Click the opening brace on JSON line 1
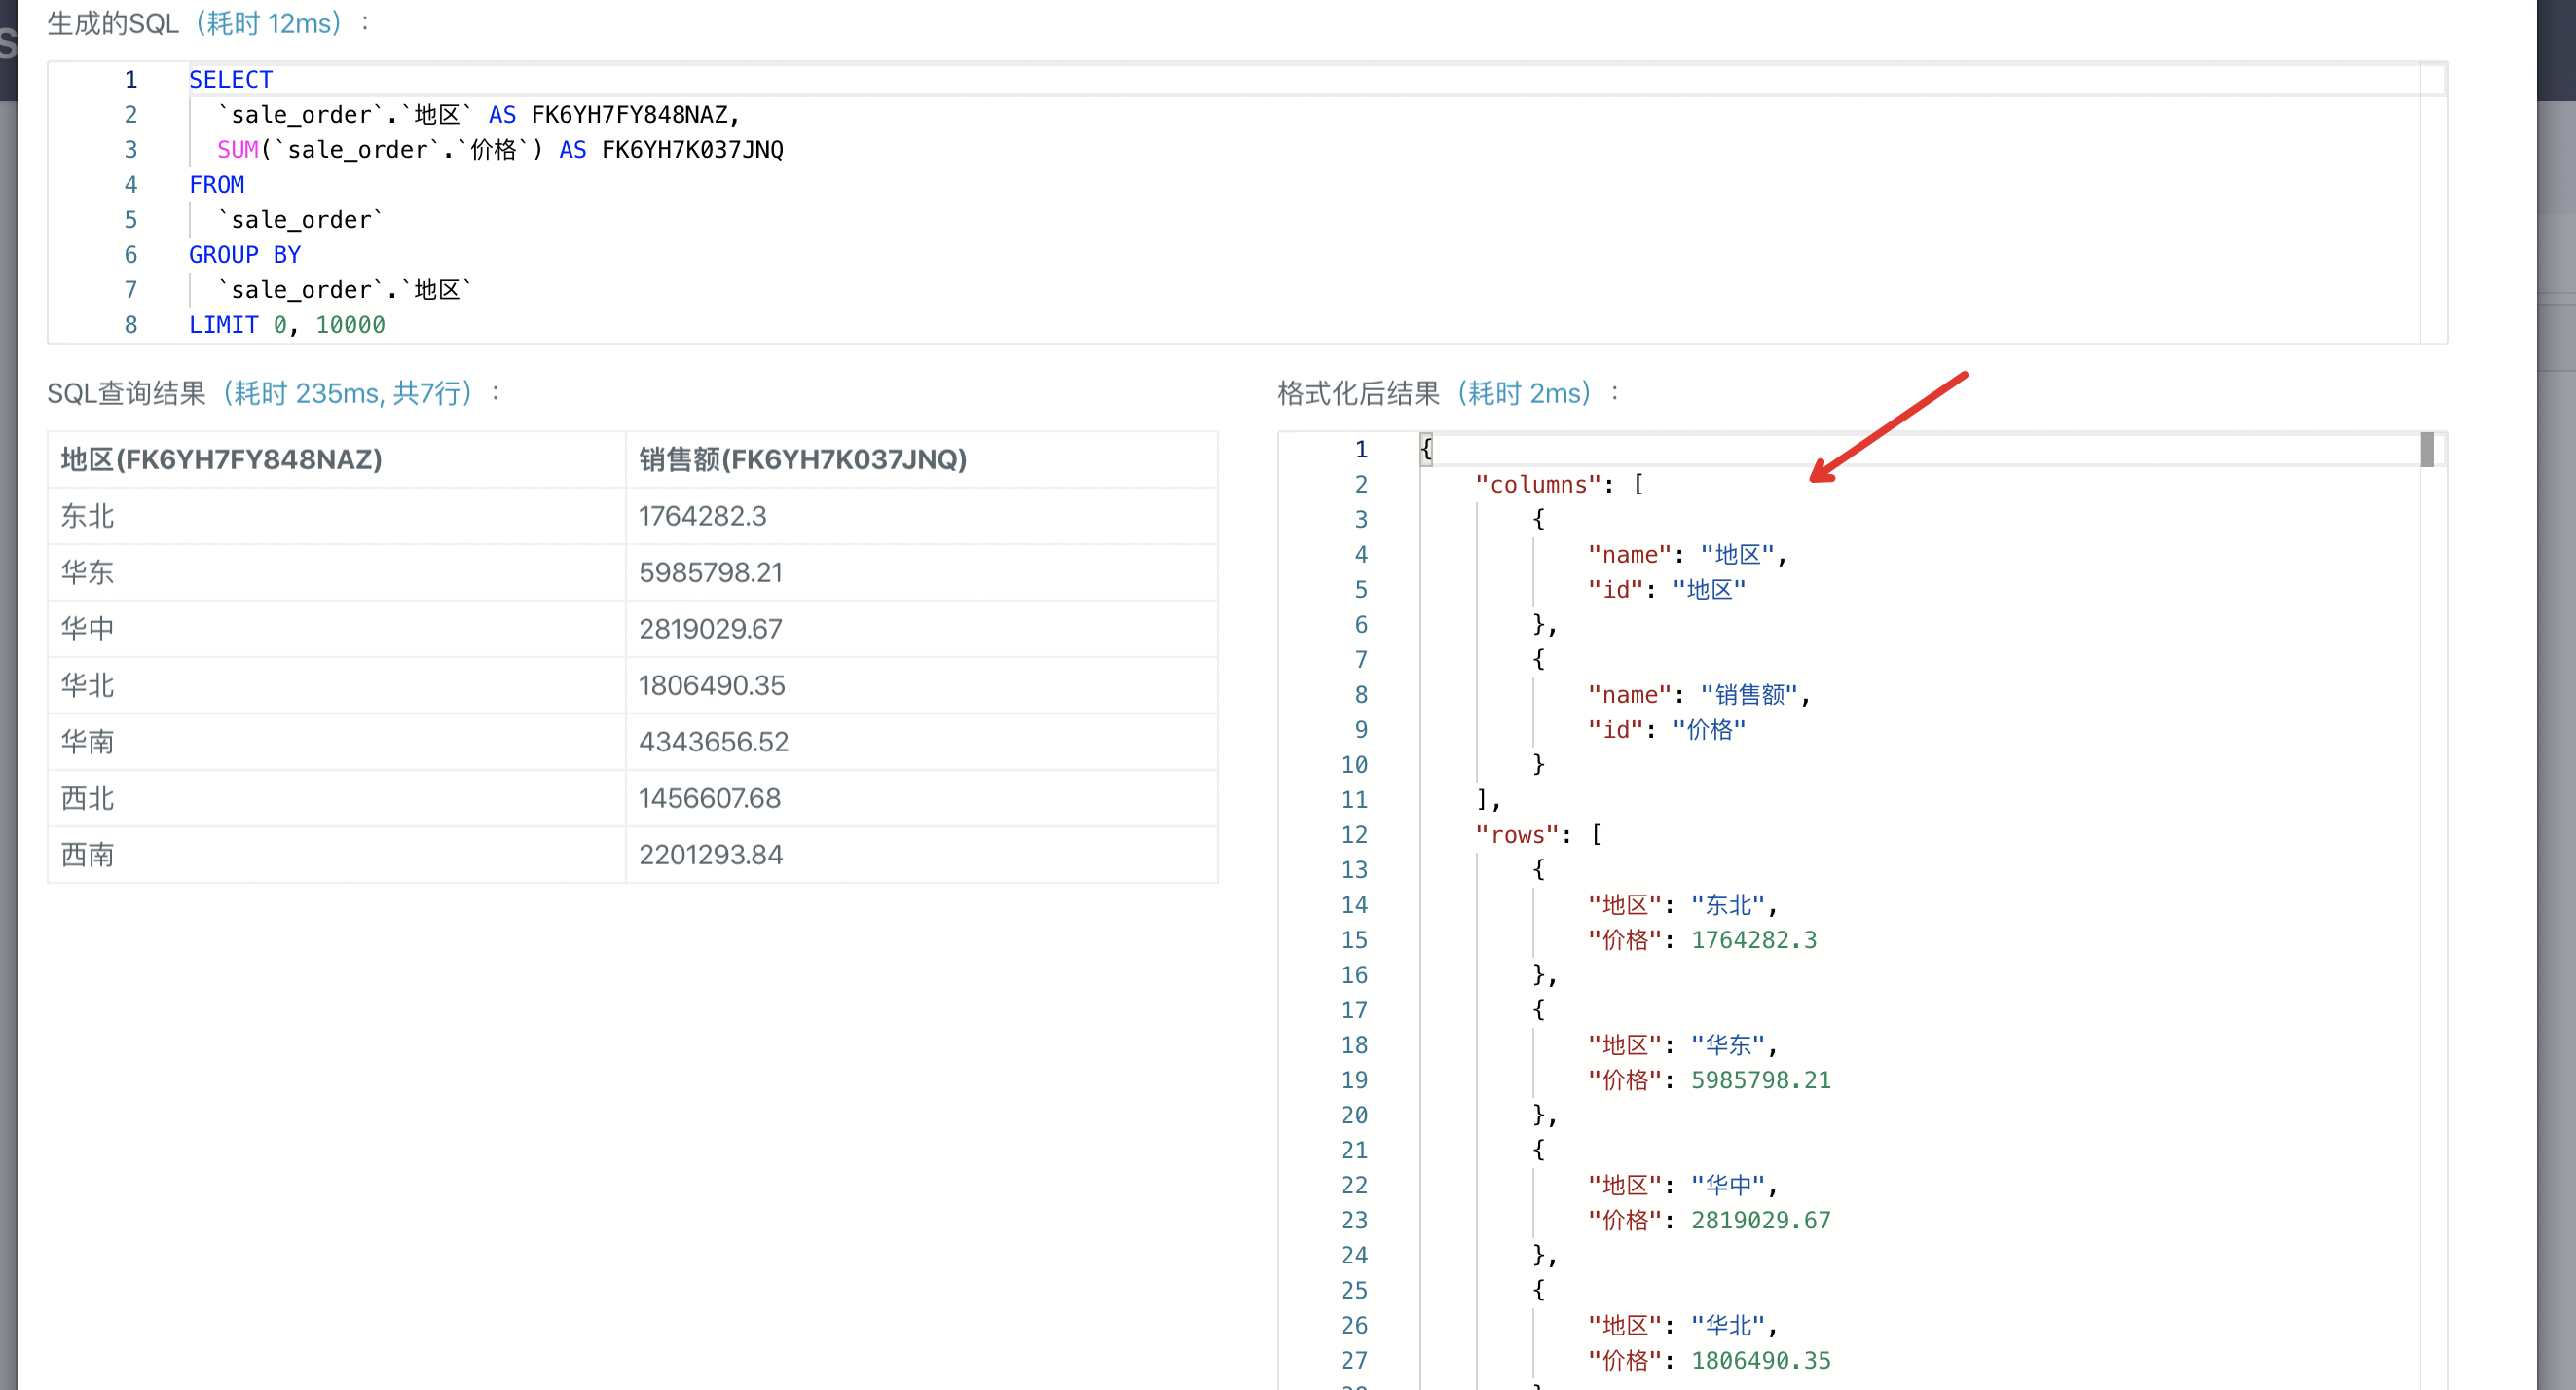 tap(1426, 449)
